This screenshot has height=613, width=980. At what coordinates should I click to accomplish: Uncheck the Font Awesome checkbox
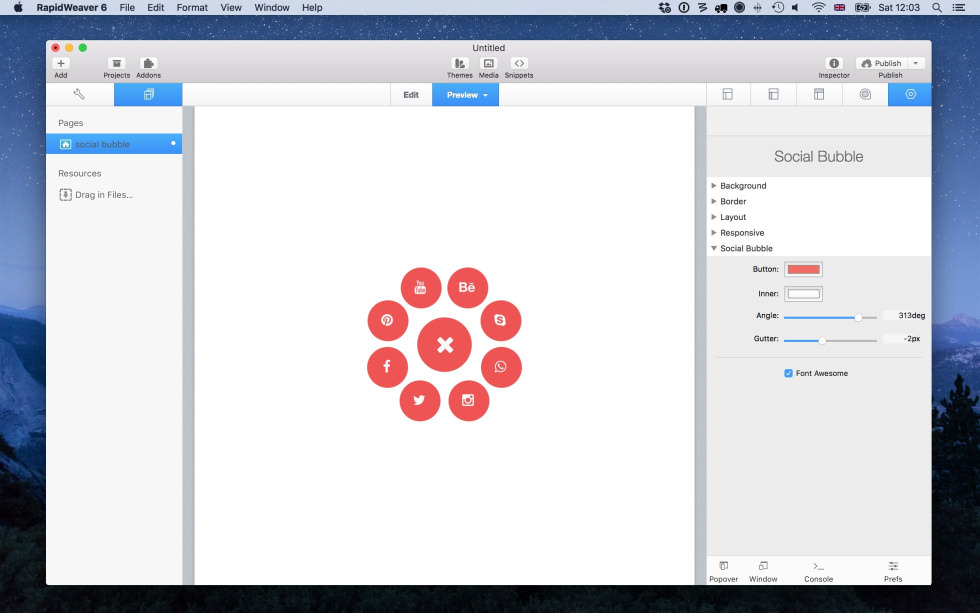[788, 373]
